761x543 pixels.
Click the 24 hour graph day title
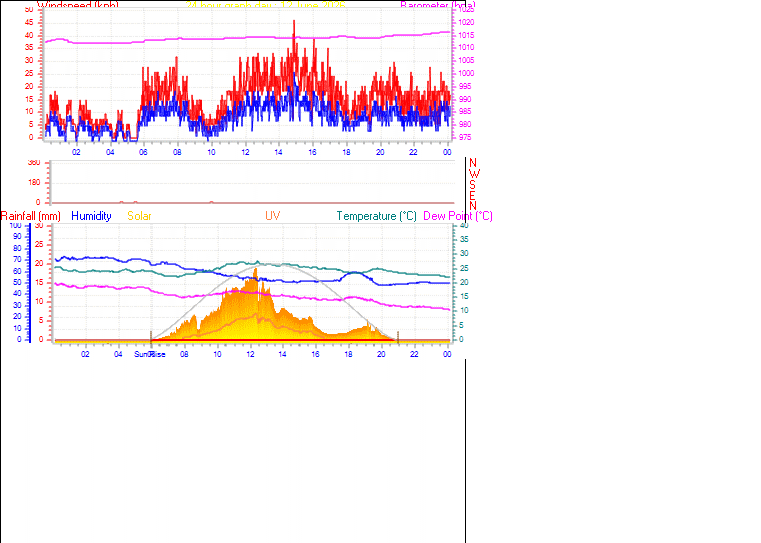point(265,5)
